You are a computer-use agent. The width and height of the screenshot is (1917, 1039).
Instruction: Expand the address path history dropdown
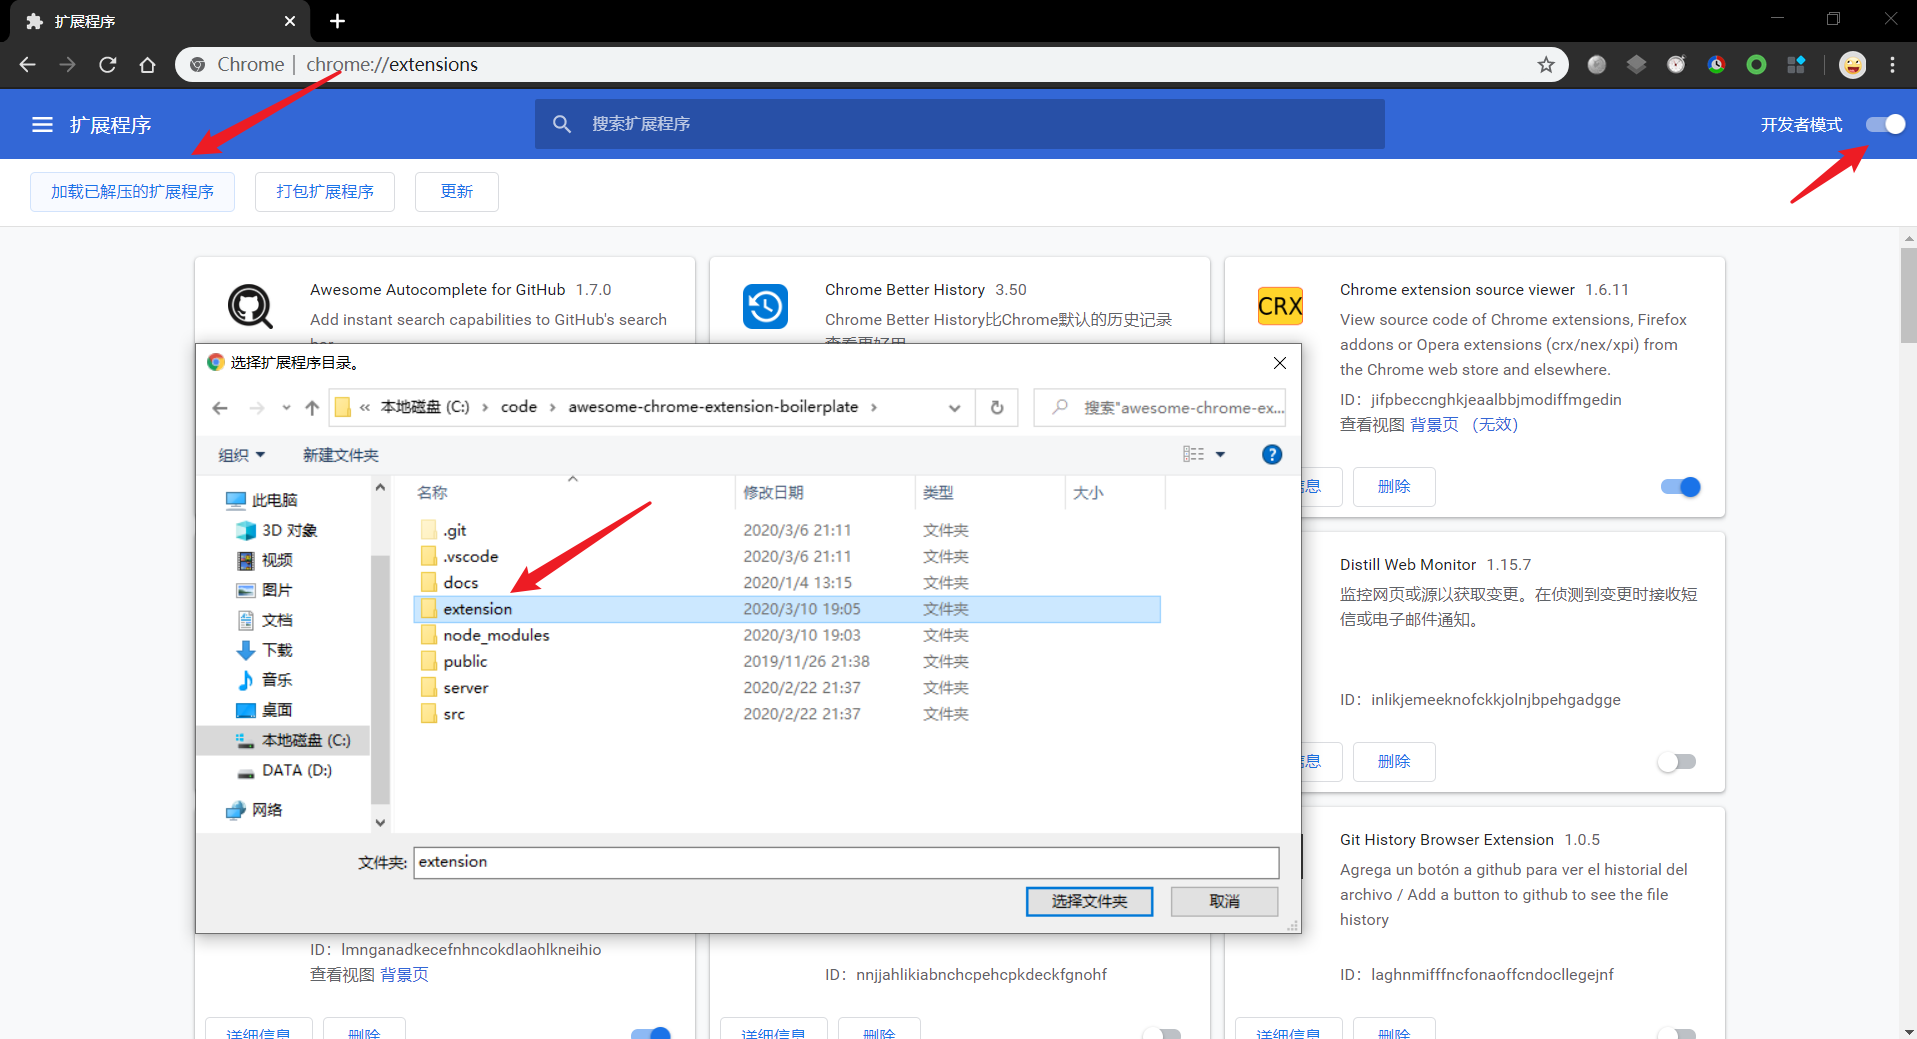954,408
